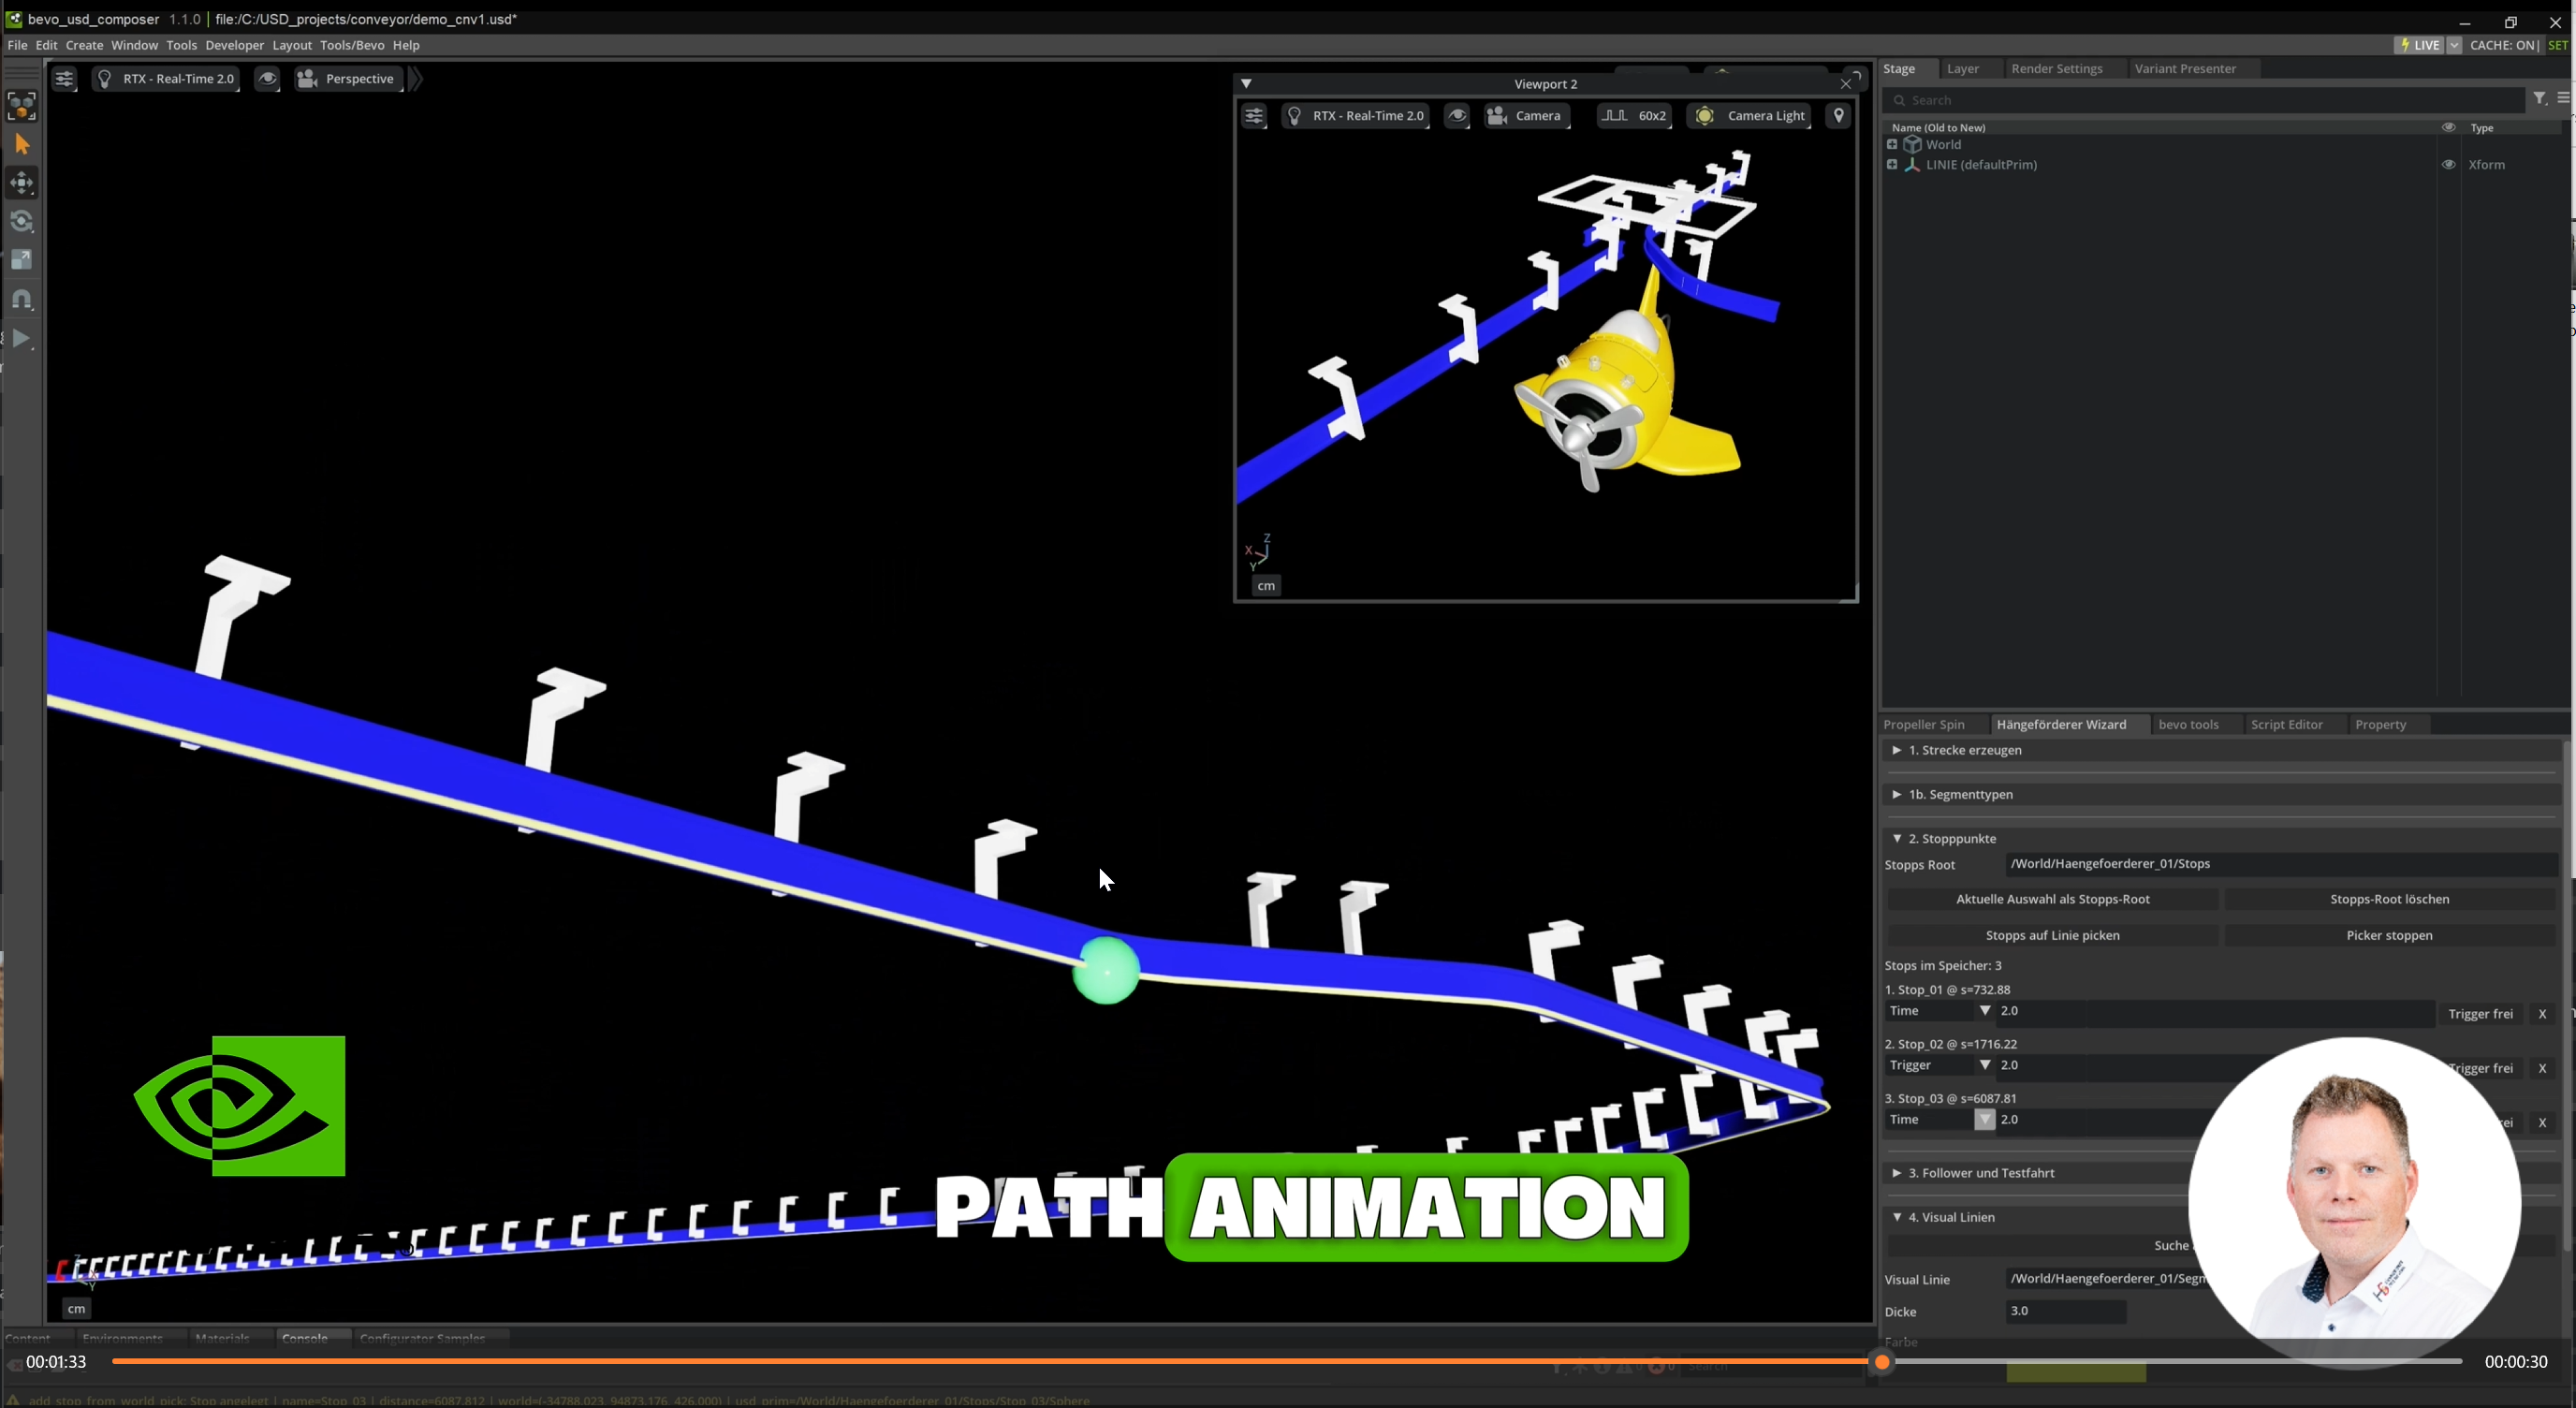The image size is (2576, 1408).
Task: Click the Stopps Root path field
Action: (x=2281, y=864)
